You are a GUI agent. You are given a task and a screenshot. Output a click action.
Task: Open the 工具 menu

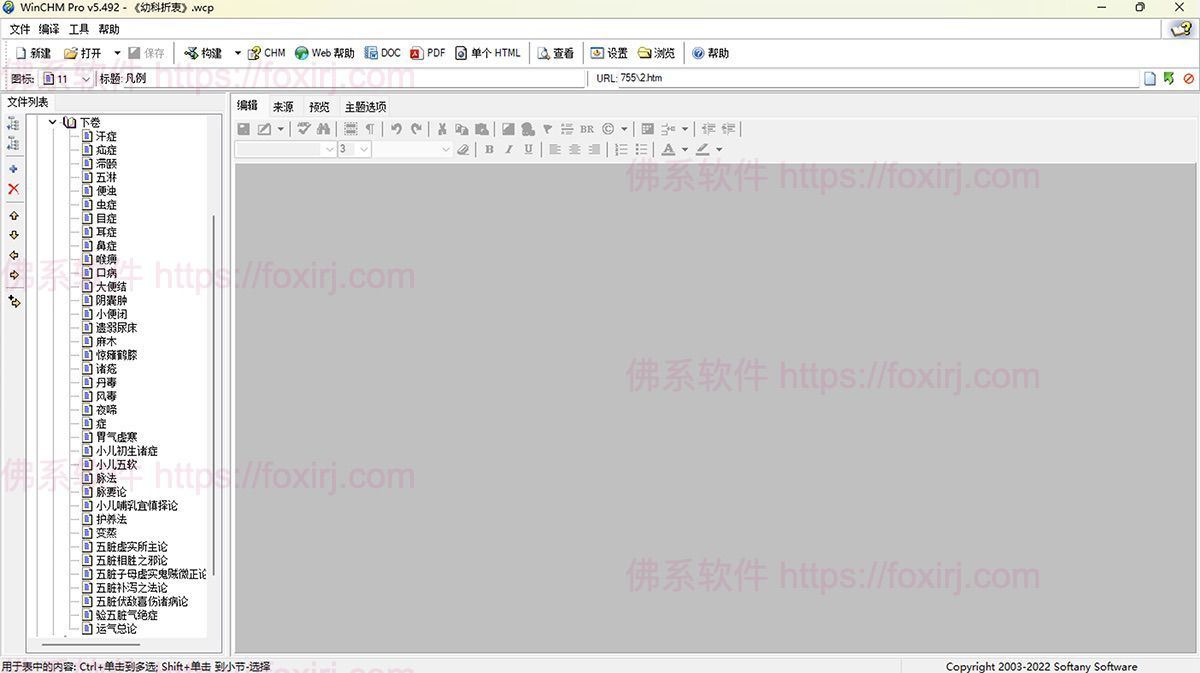(78, 29)
